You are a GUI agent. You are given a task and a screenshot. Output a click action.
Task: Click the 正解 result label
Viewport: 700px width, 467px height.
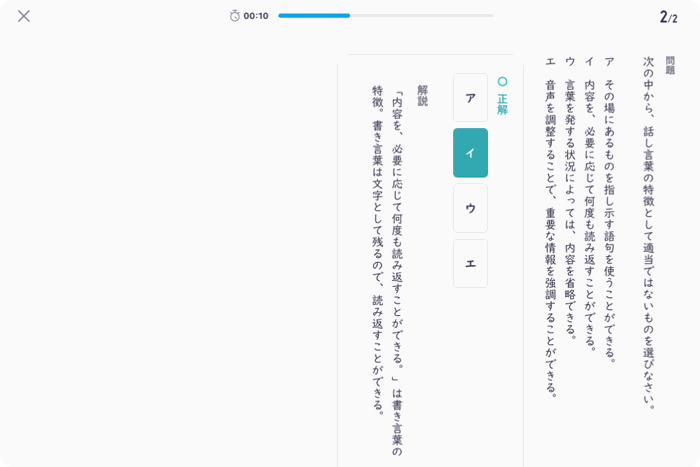[503, 104]
